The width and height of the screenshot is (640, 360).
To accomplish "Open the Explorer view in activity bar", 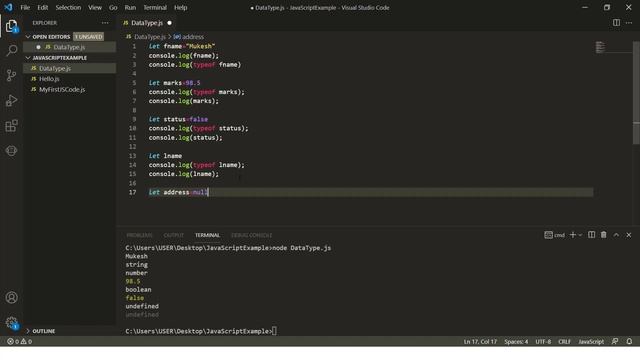I will [x=11, y=26].
